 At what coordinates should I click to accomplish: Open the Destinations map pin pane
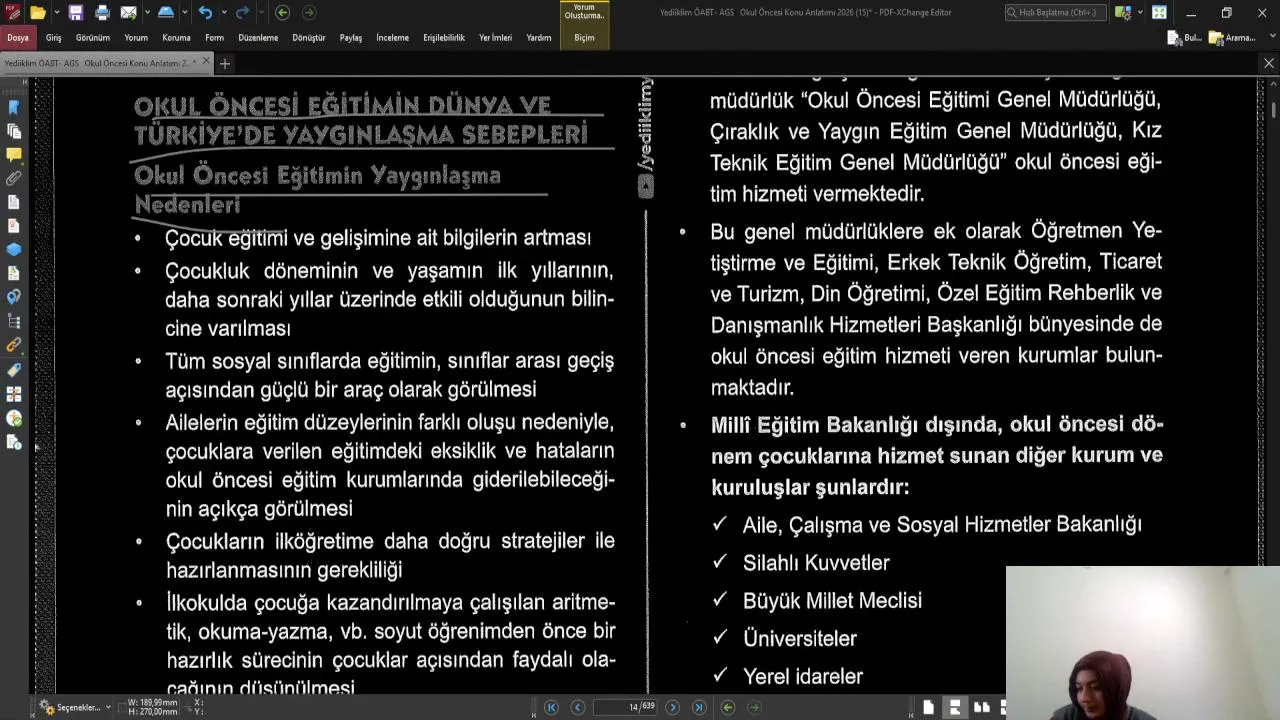[x=14, y=297]
